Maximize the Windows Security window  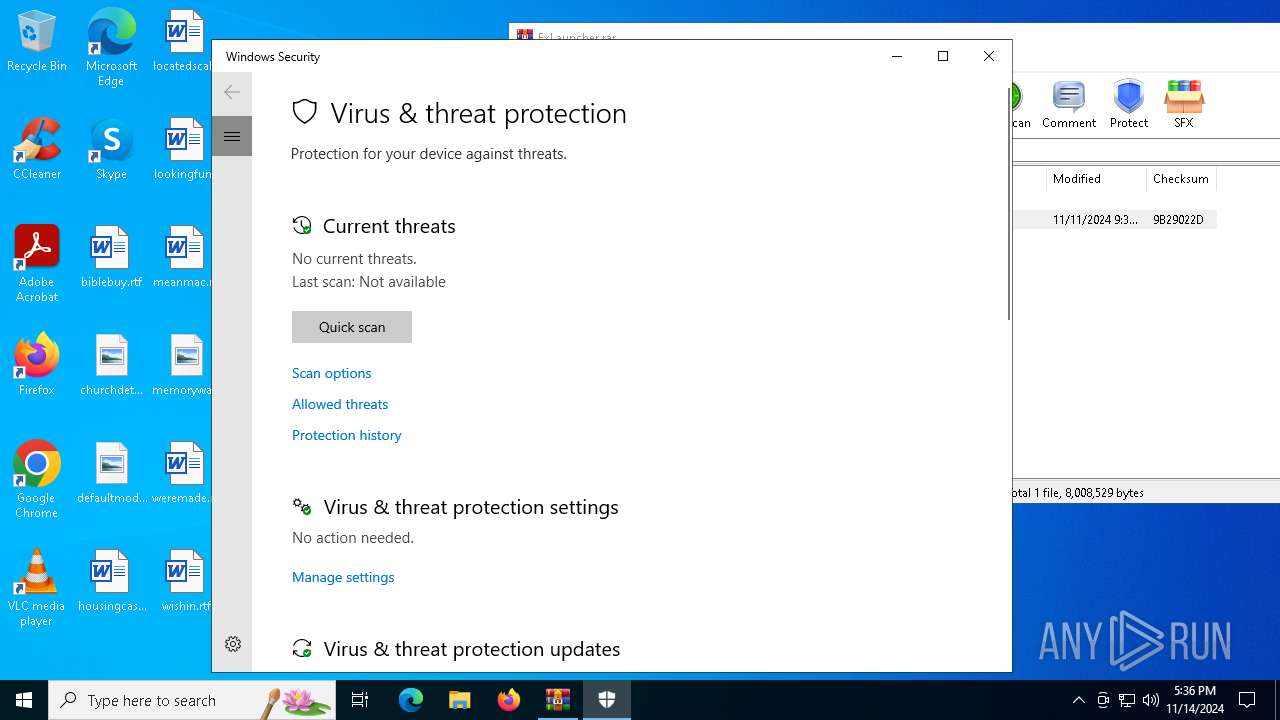943,56
